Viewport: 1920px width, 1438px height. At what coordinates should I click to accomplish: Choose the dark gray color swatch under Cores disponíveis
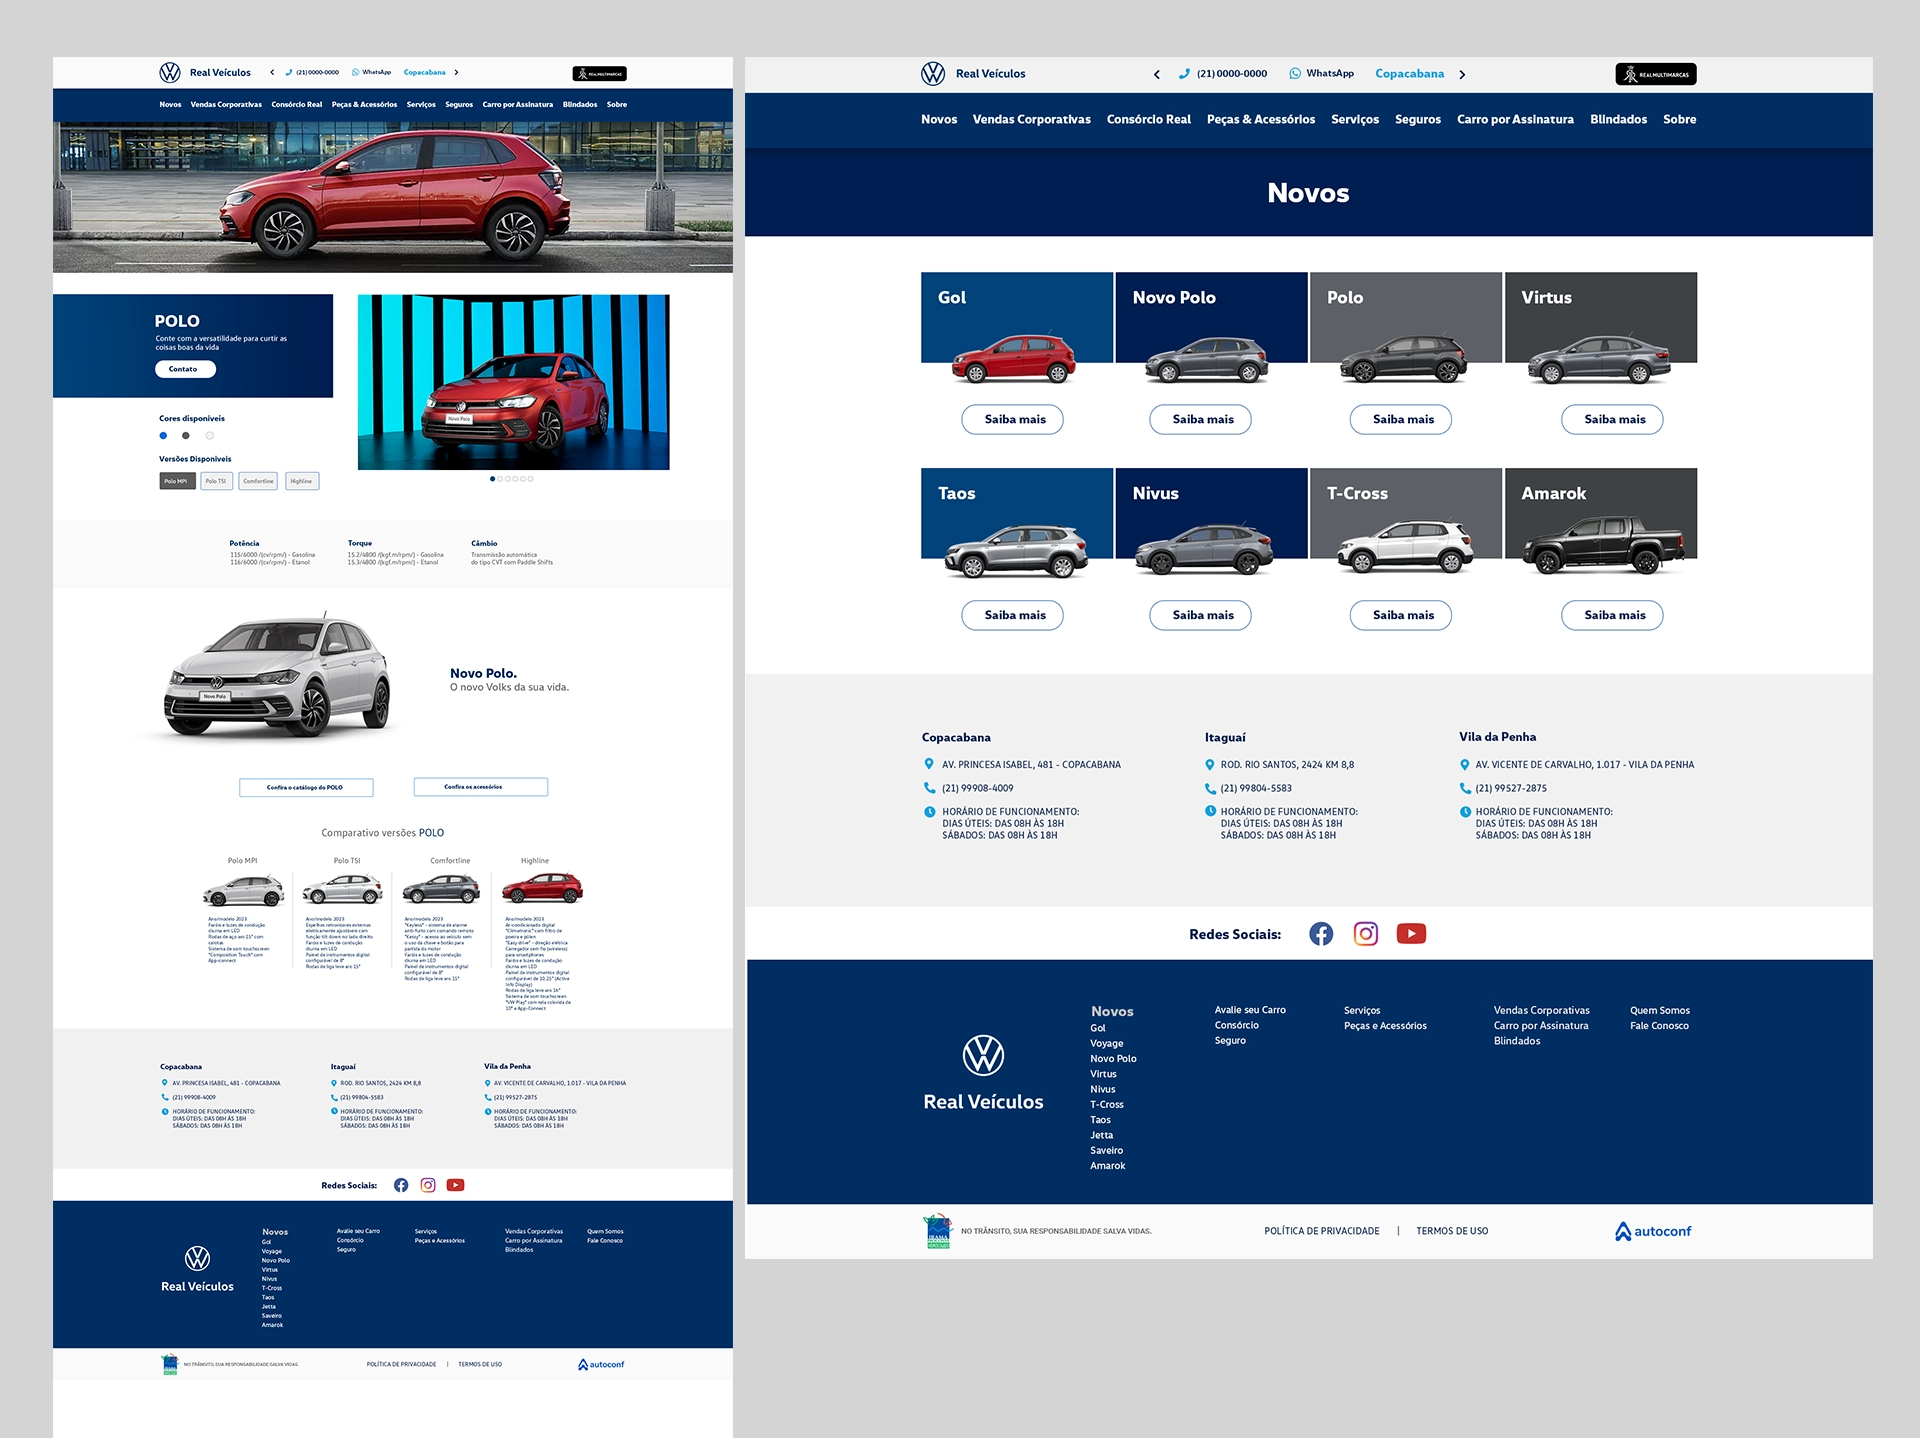pyautogui.click(x=186, y=436)
